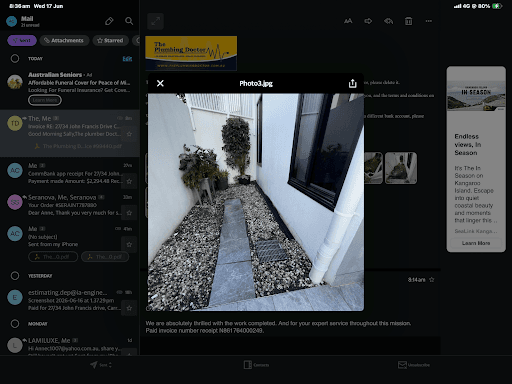Open AA text size options
The height and width of the screenshot is (384, 512).
348,21
